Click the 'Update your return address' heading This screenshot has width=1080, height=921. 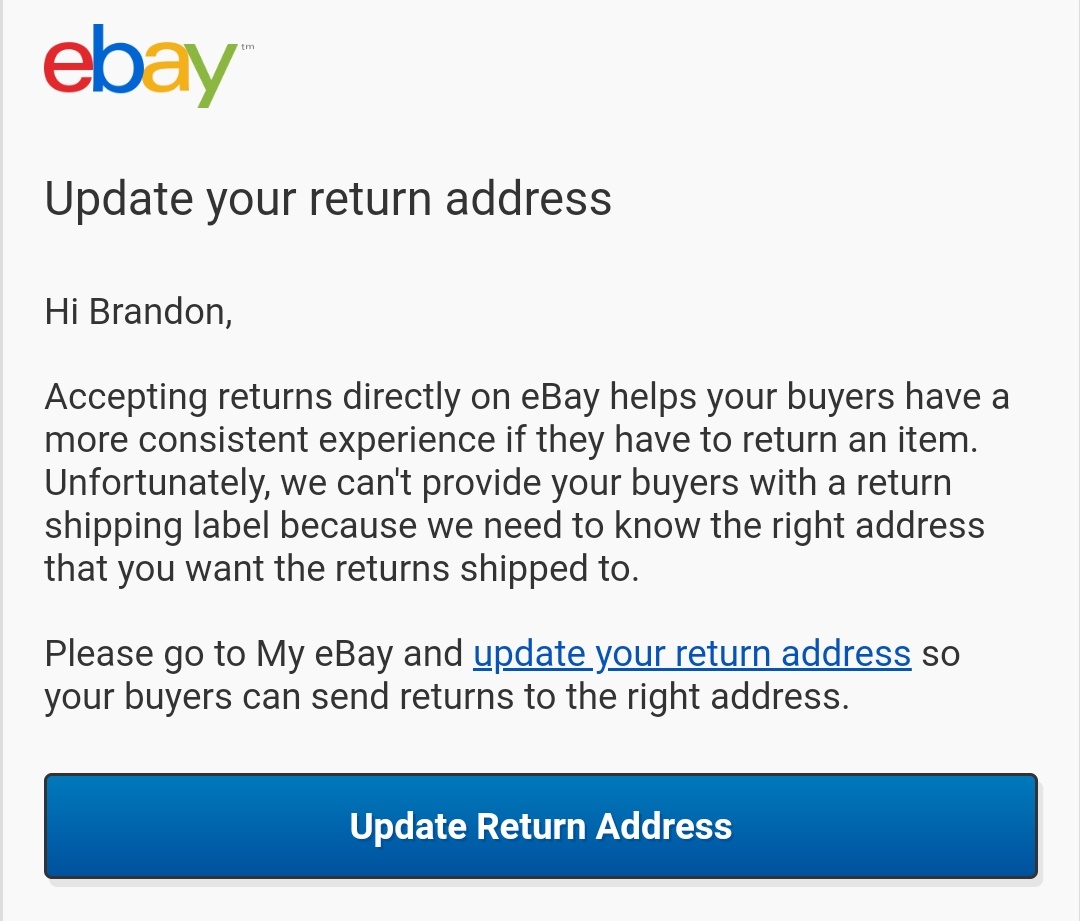(328, 199)
